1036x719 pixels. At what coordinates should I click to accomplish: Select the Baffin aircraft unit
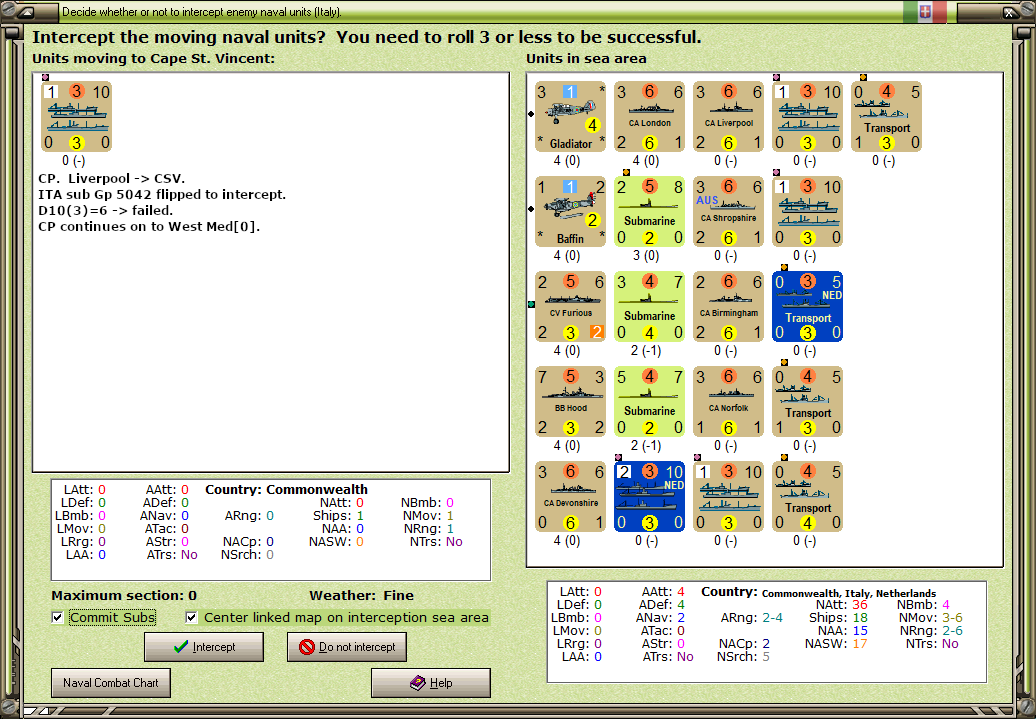click(570, 211)
